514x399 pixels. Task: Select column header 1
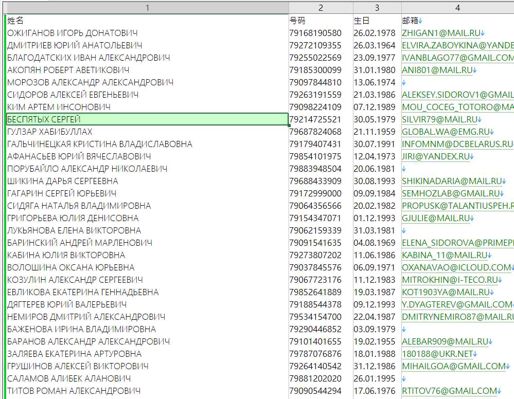point(147,7)
